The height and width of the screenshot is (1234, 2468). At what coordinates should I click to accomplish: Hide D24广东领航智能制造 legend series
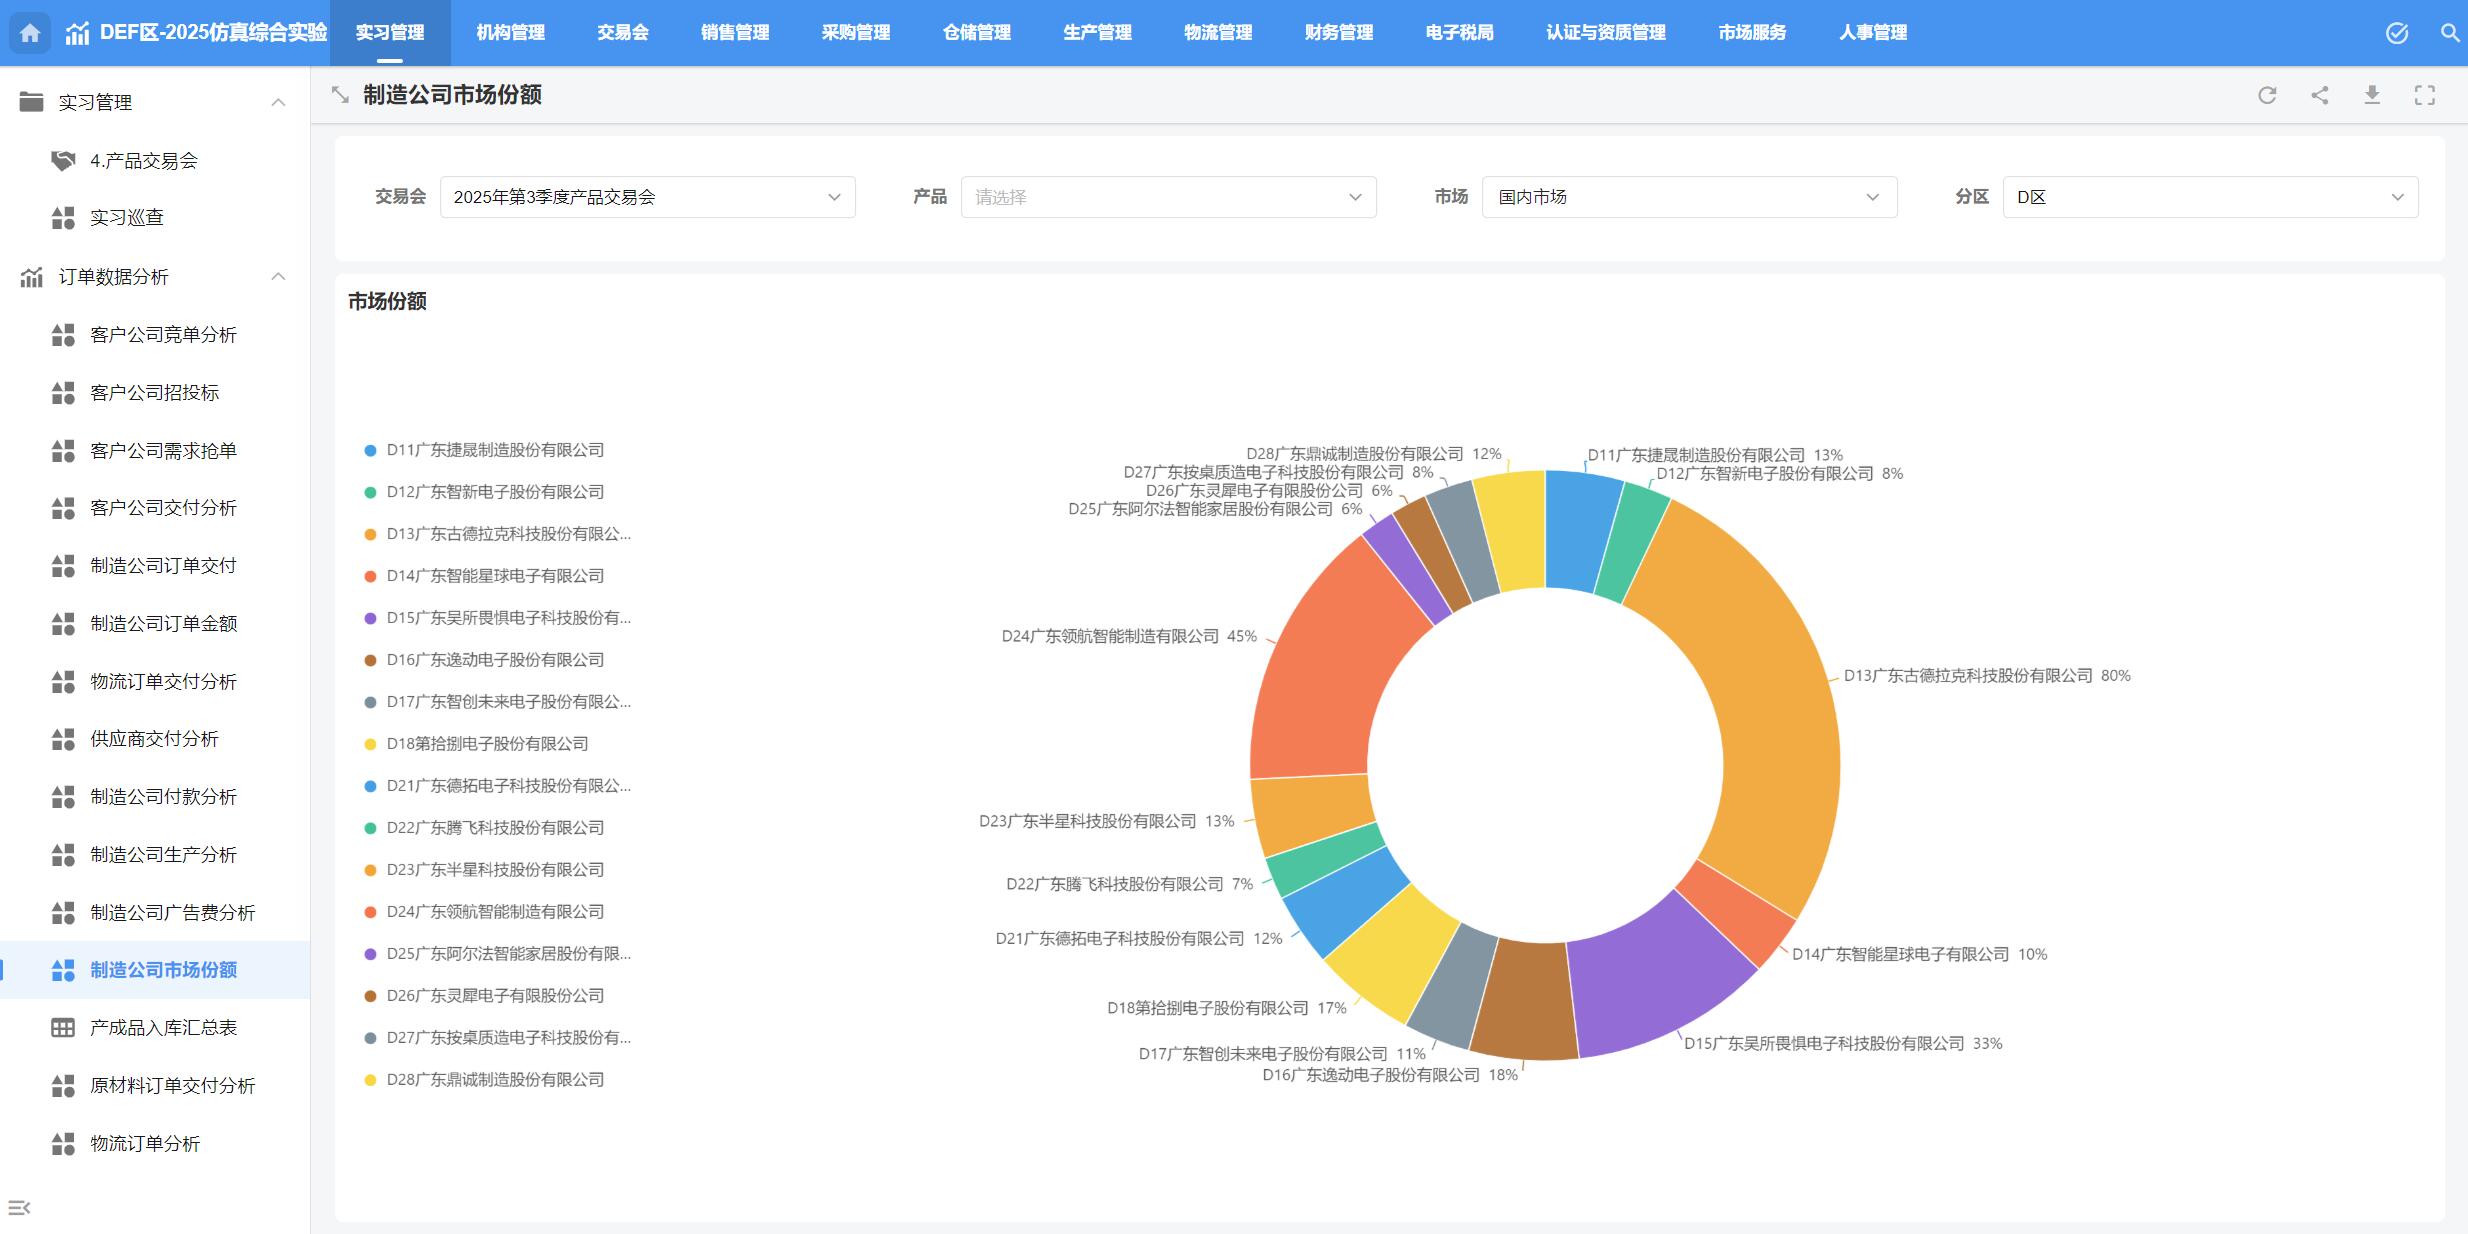coord(494,912)
